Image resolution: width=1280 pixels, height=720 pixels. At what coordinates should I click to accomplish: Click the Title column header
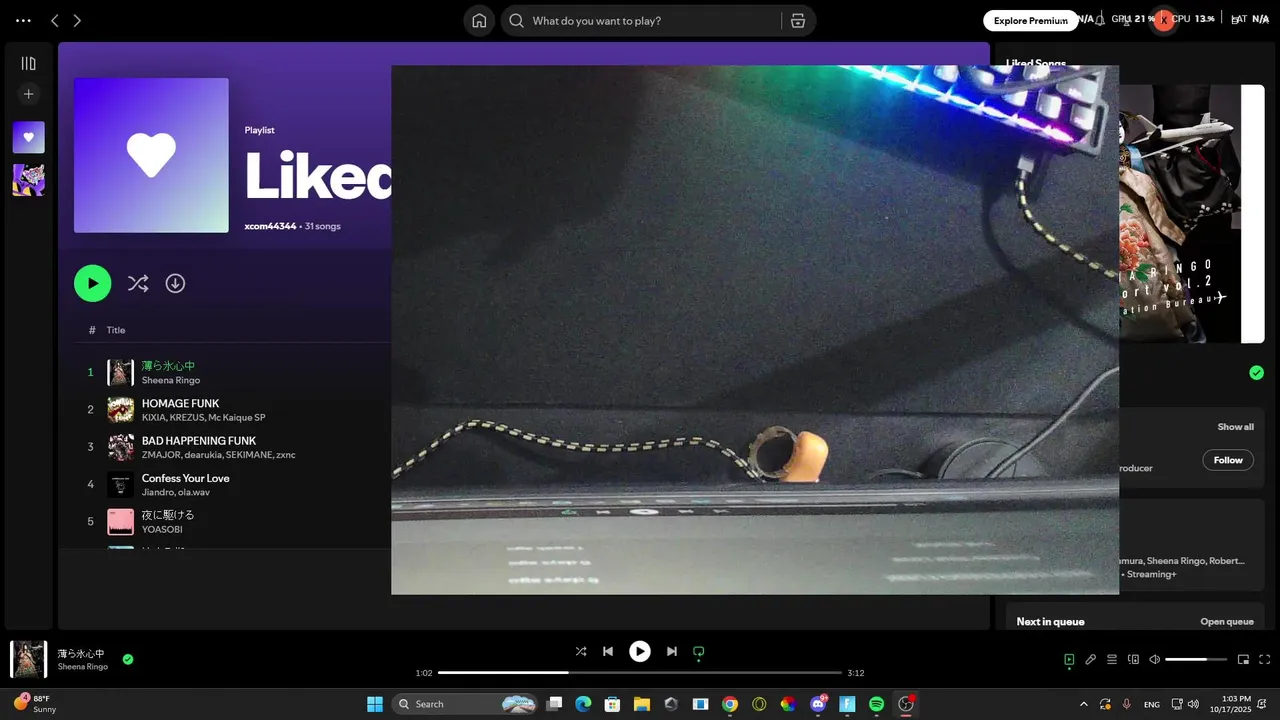pyautogui.click(x=116, y=330)
